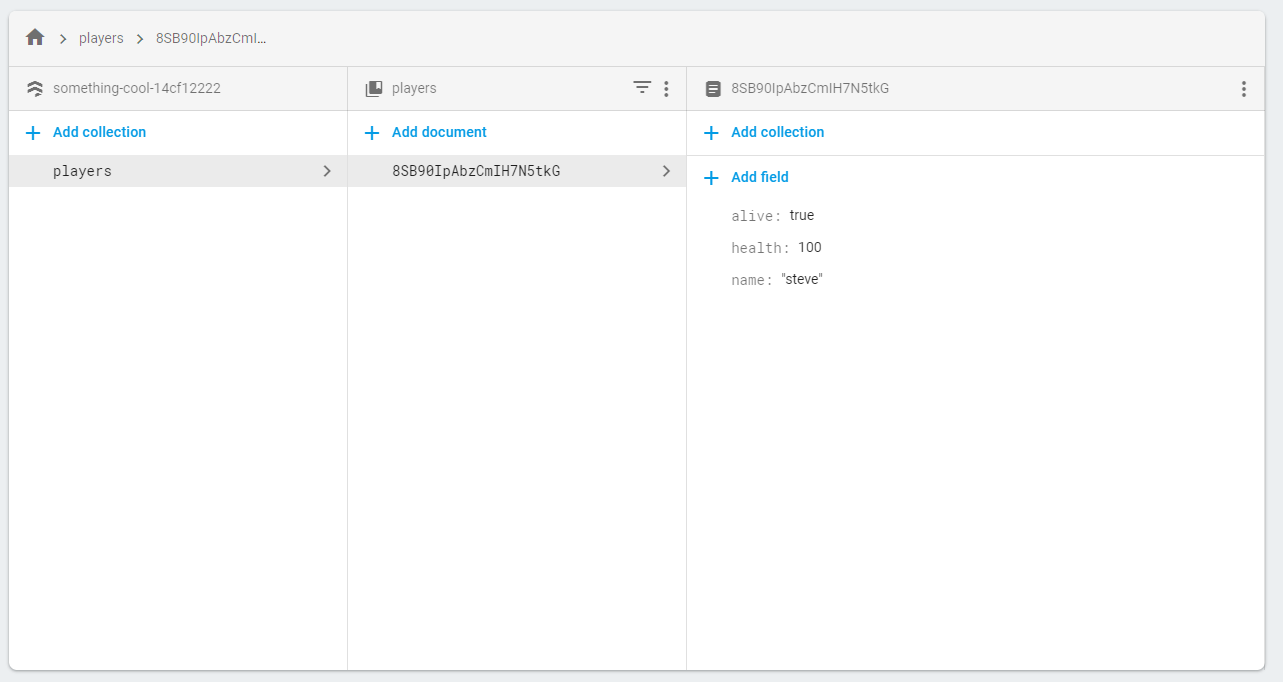Expand the chevron on the document row
This screenshot has width=1283, height=682.
click(666, 171)
